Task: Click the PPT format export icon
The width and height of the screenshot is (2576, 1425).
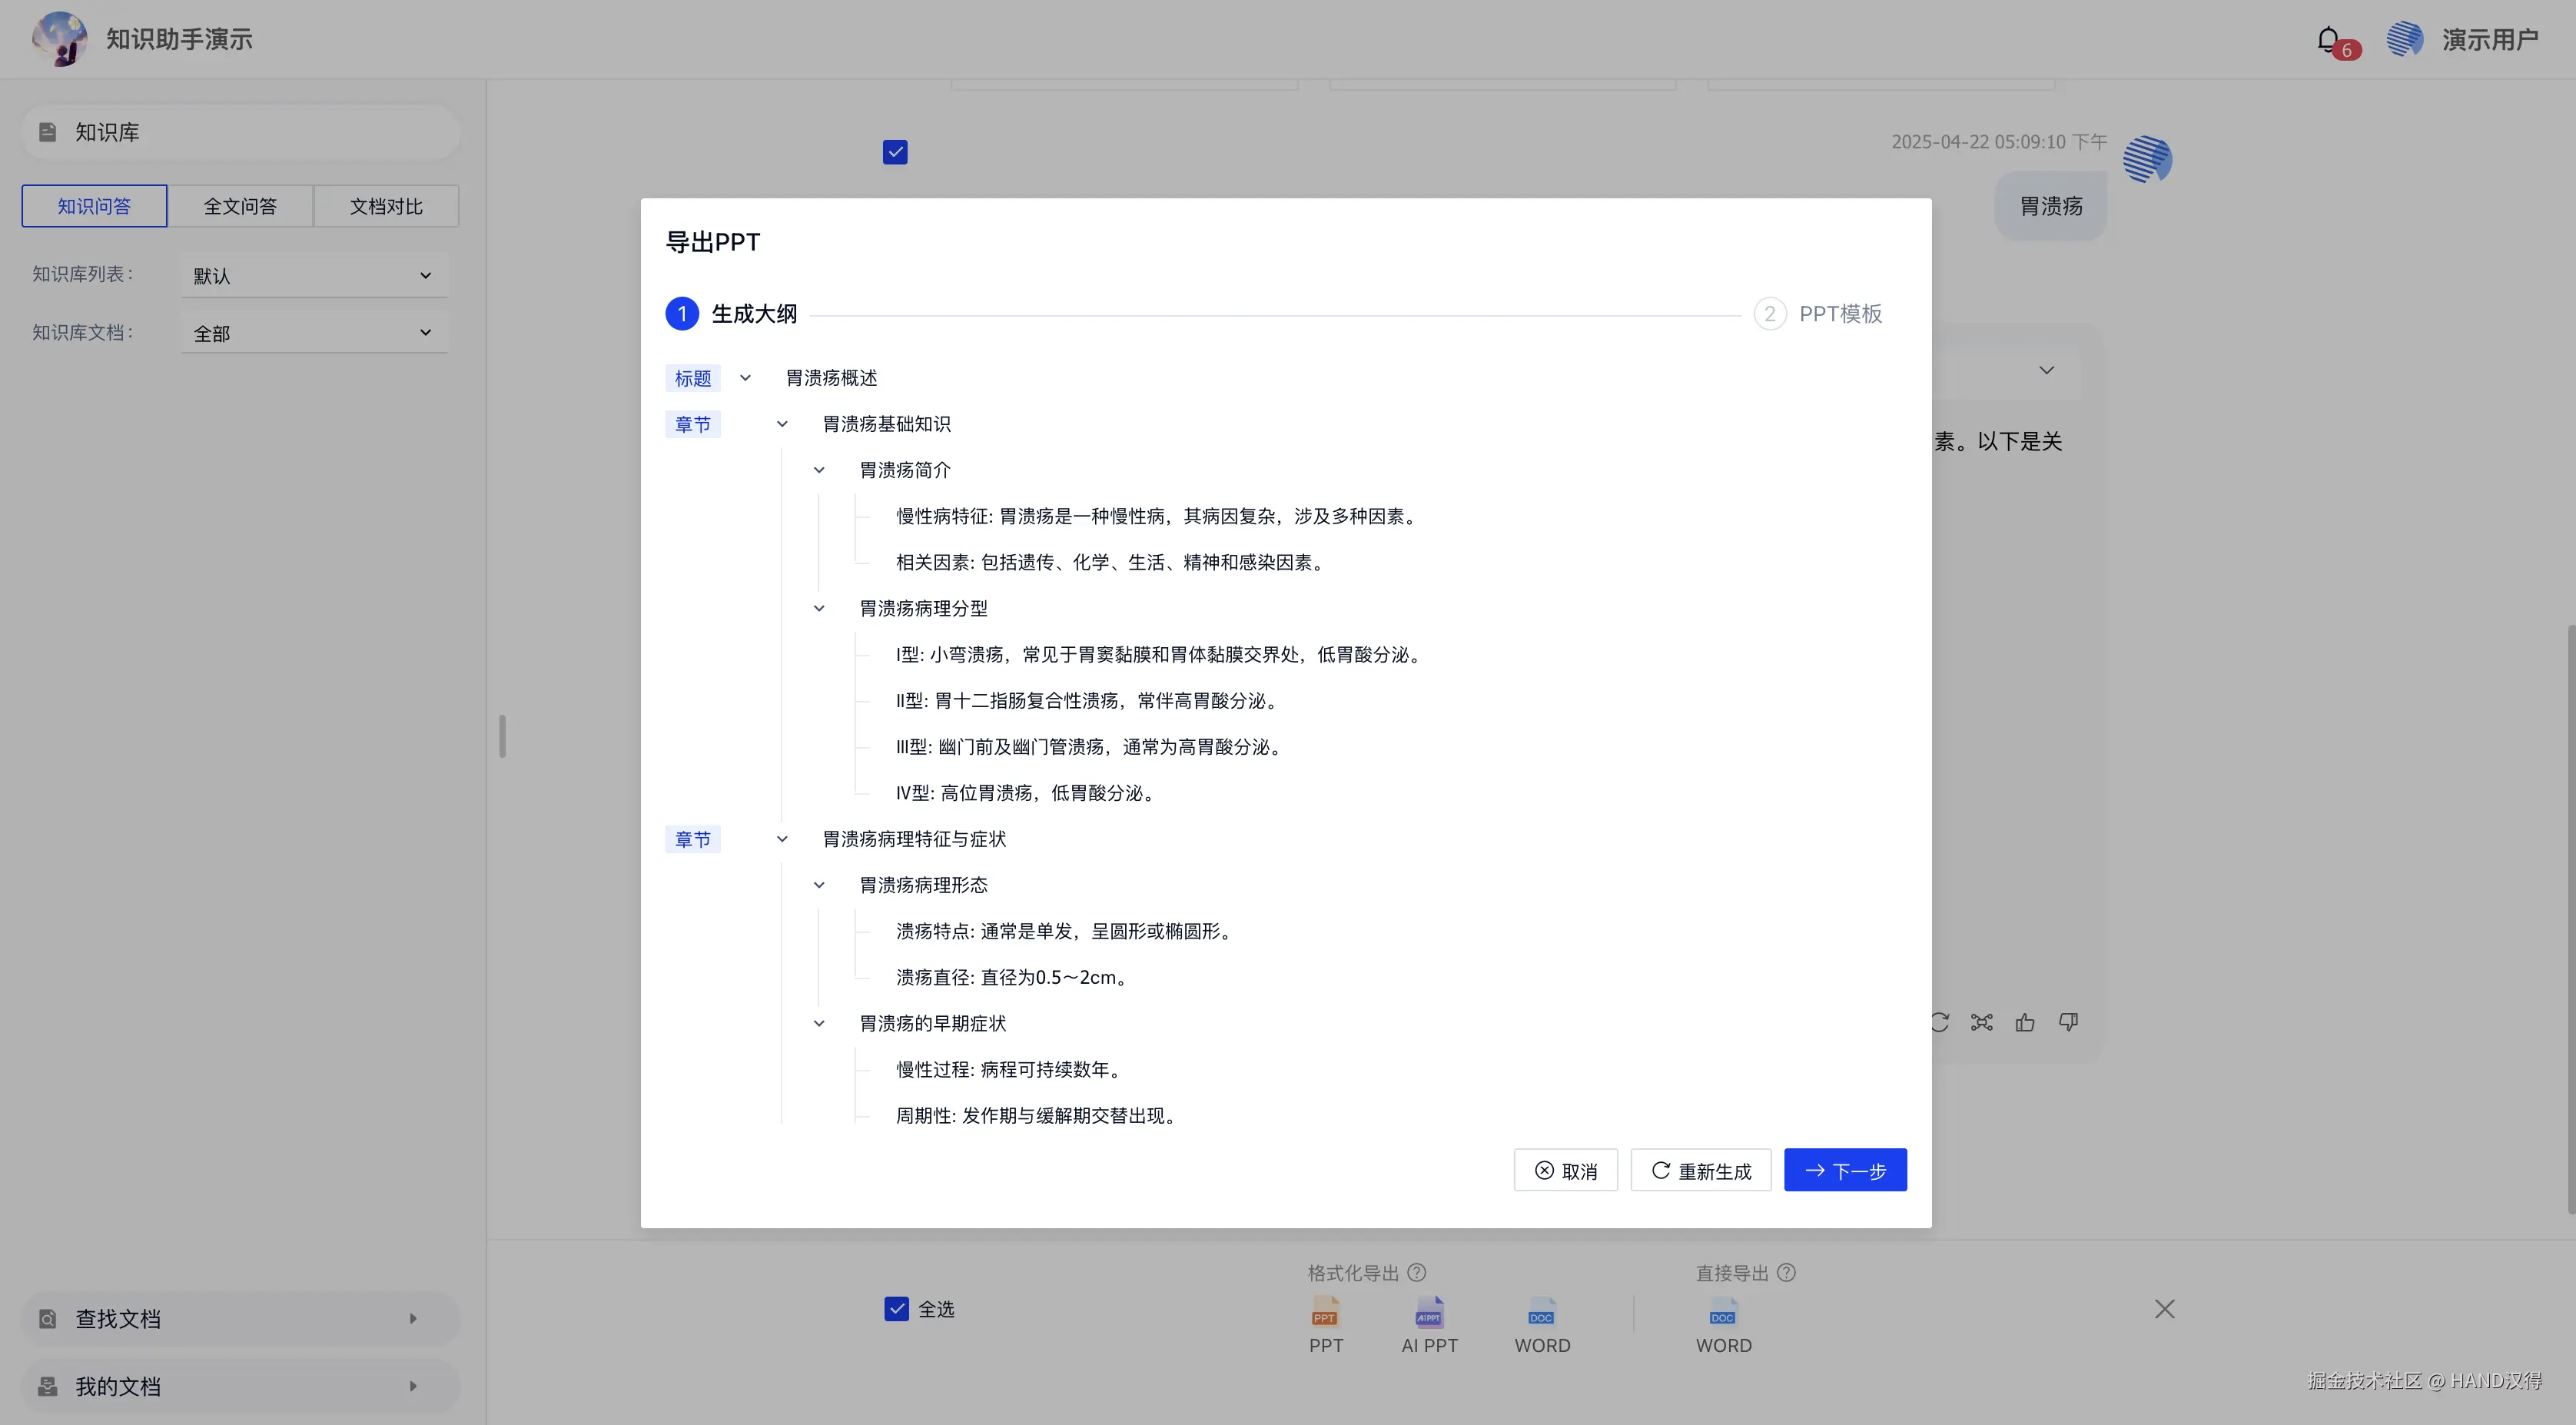Action: 1325,1312
